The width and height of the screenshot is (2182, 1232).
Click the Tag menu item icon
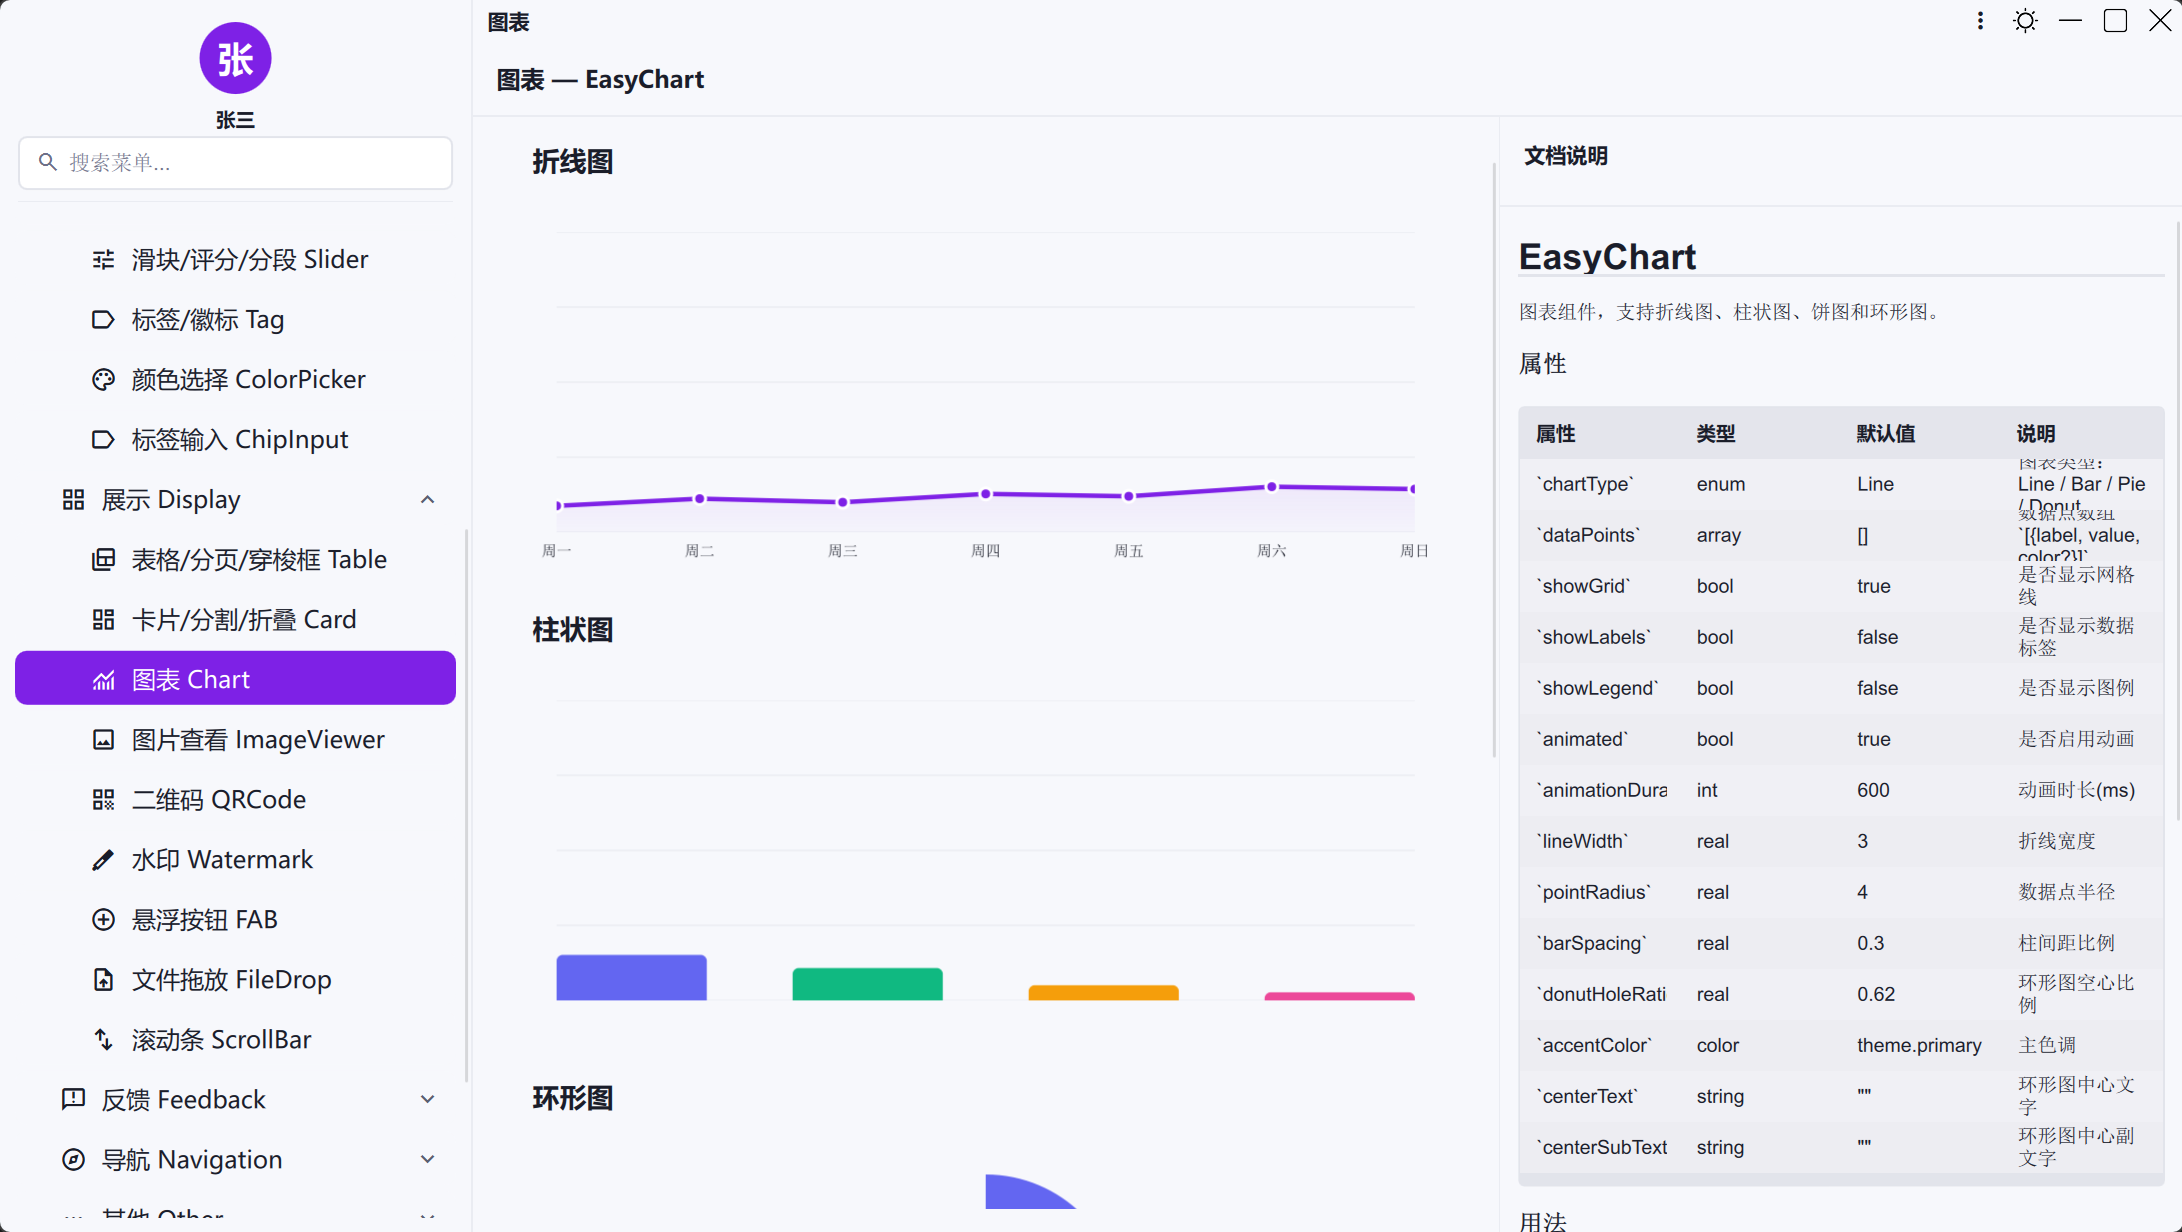(x=103, y=320)
